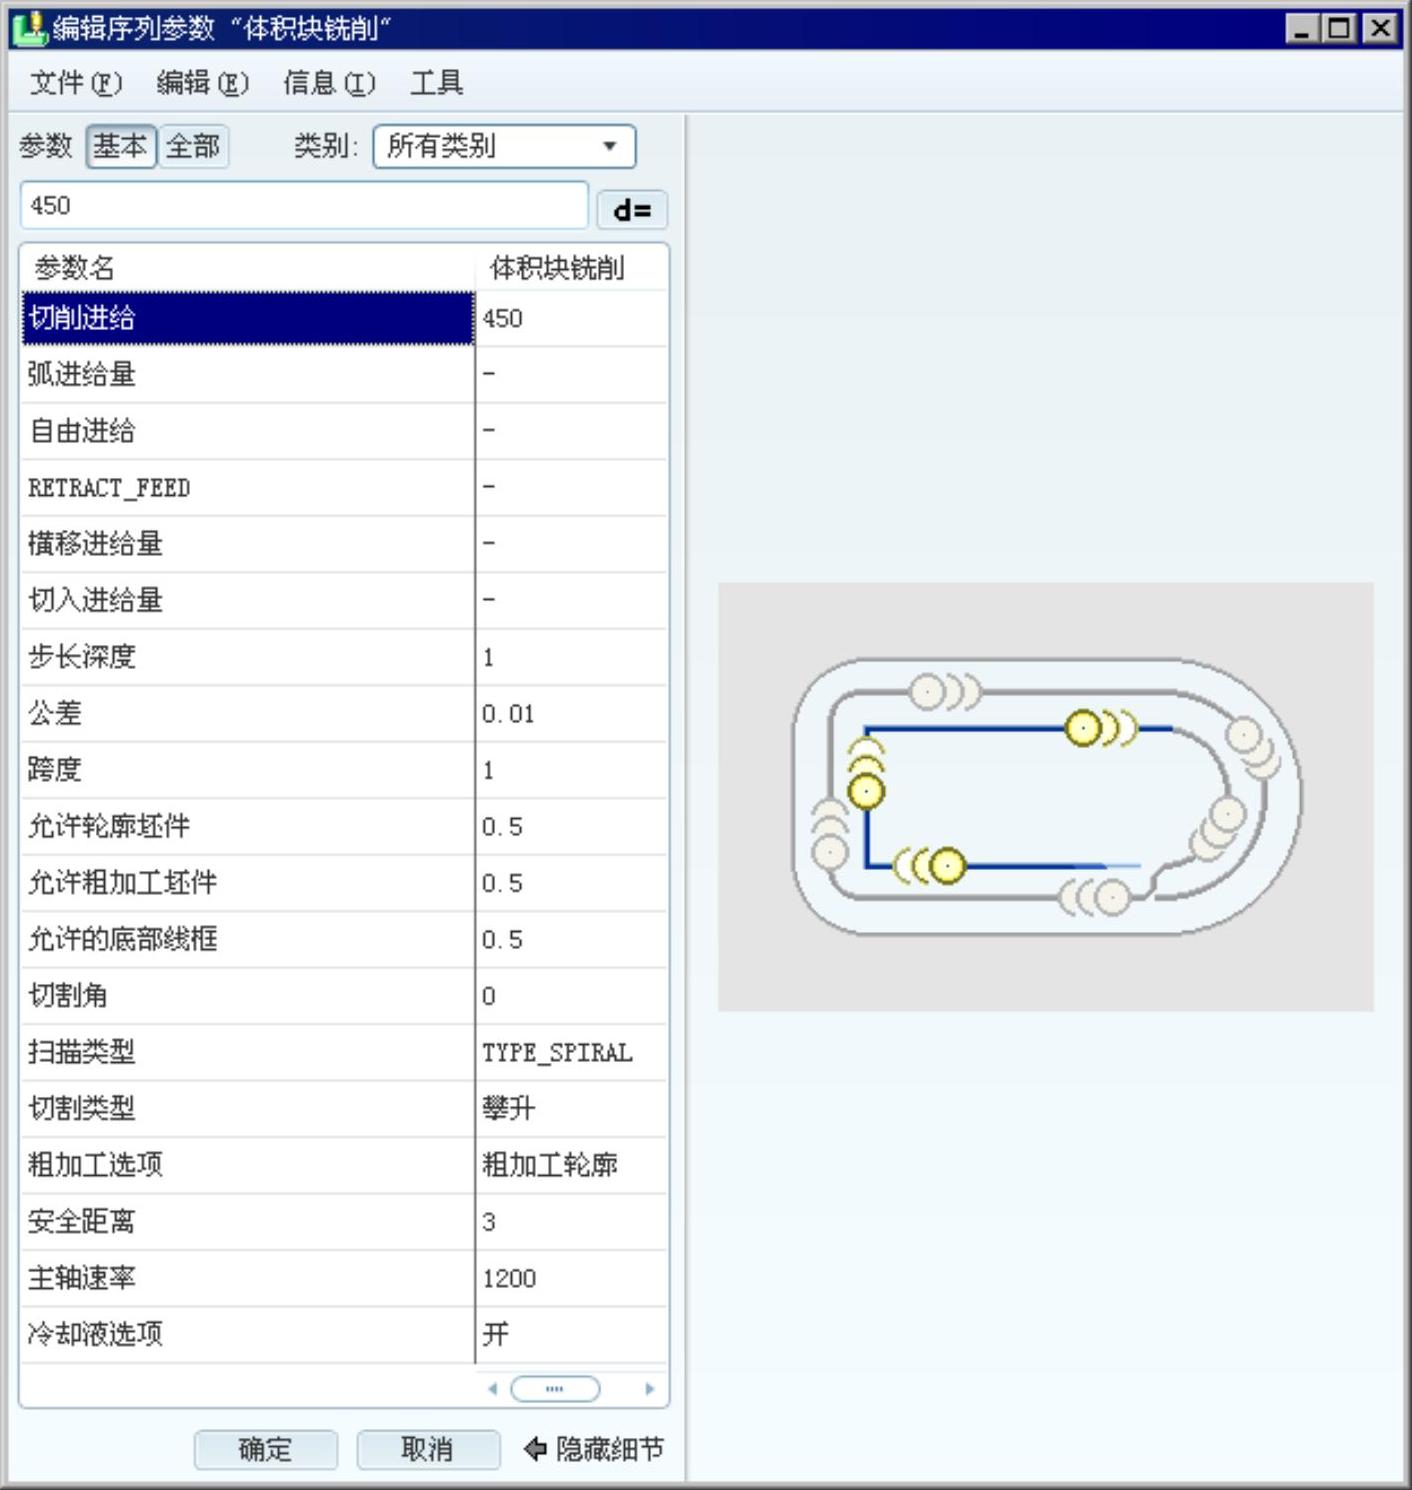
Task: Expand the 类别 dropdown 所有类别
Action: click(504, 146)
